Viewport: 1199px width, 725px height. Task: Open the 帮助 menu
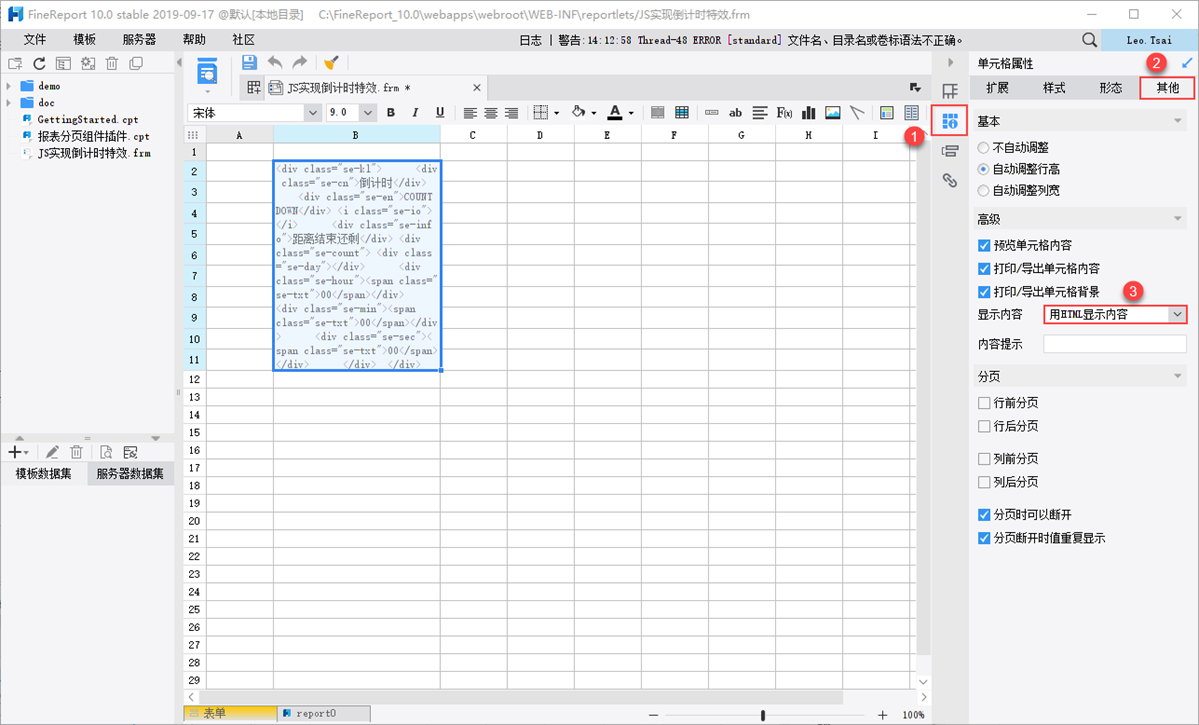click(194, 40)
